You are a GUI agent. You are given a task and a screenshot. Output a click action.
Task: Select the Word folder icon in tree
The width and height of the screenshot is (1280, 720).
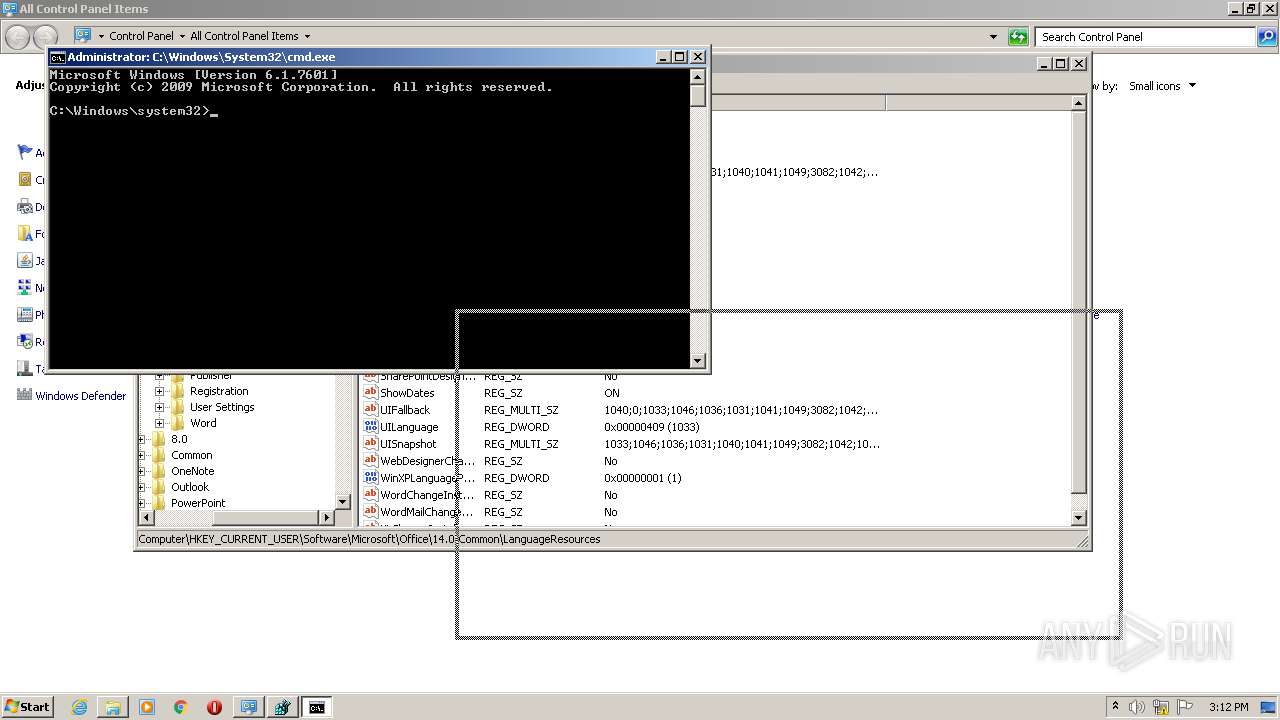[x=178, y=423]
